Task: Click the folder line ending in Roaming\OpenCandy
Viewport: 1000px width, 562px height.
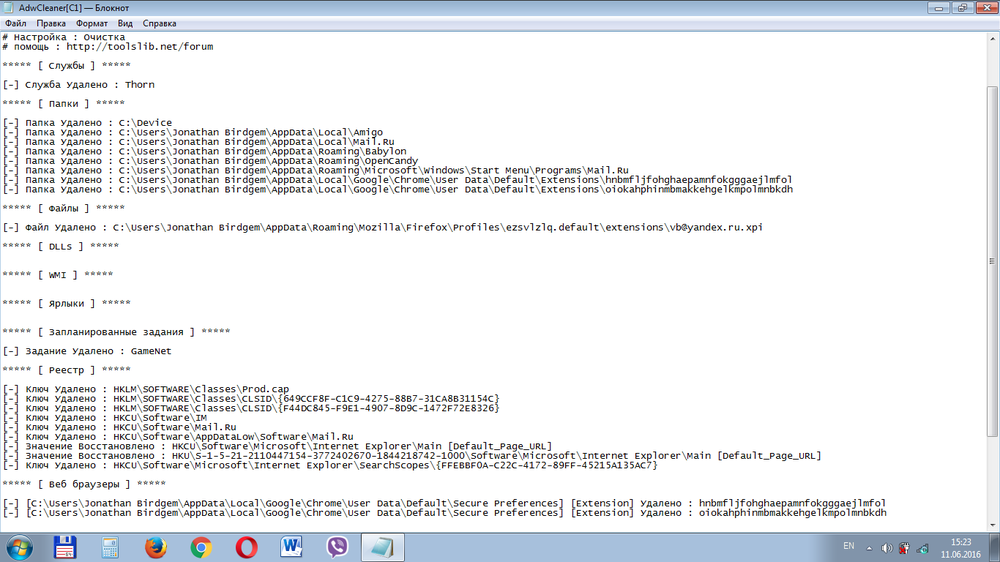Action: (x=210, y=161)
